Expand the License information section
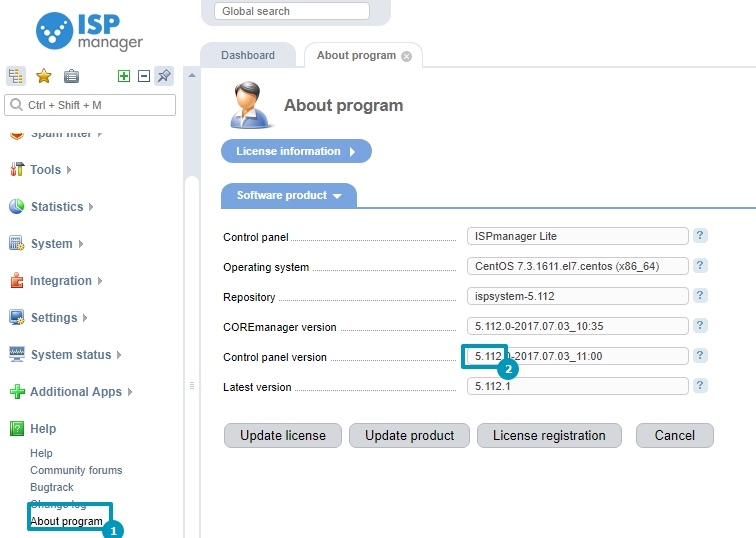The image size is (756, 538). click(x=296, y=151)
